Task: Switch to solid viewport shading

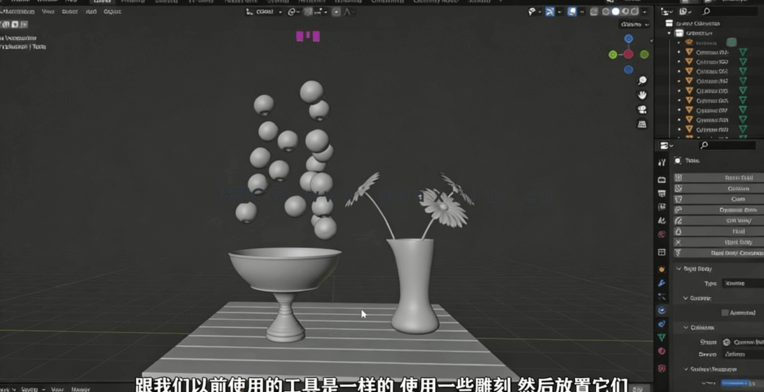Action: [x=616, y=12]
